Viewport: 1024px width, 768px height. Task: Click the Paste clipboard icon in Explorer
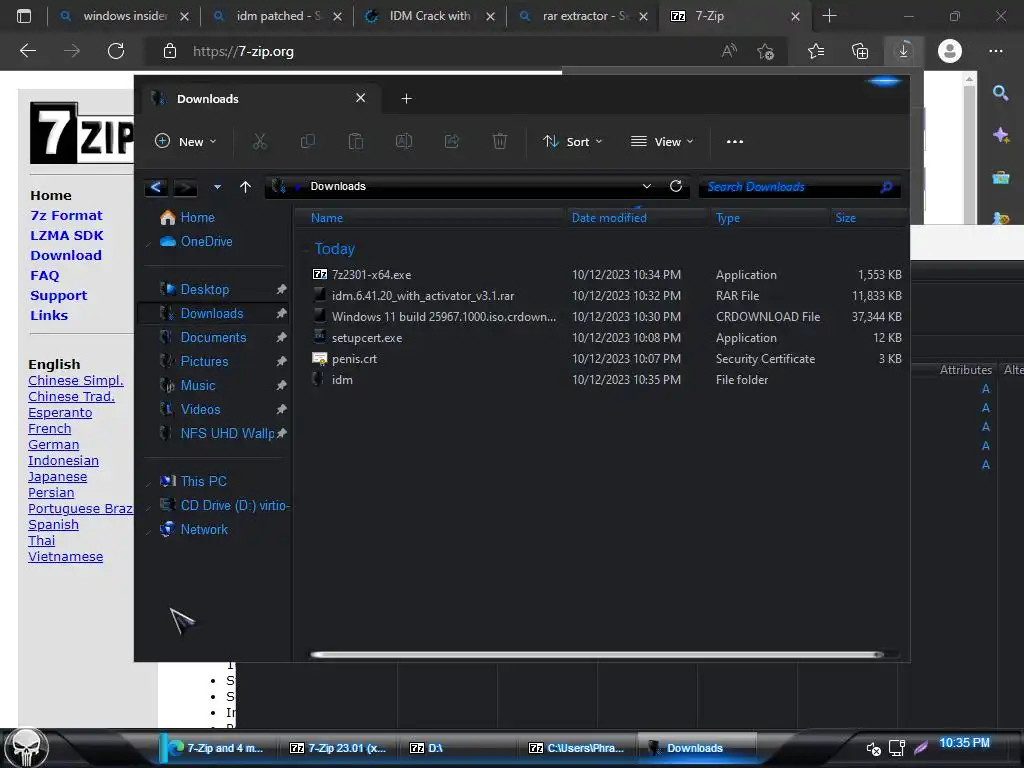tap(355, 141)
